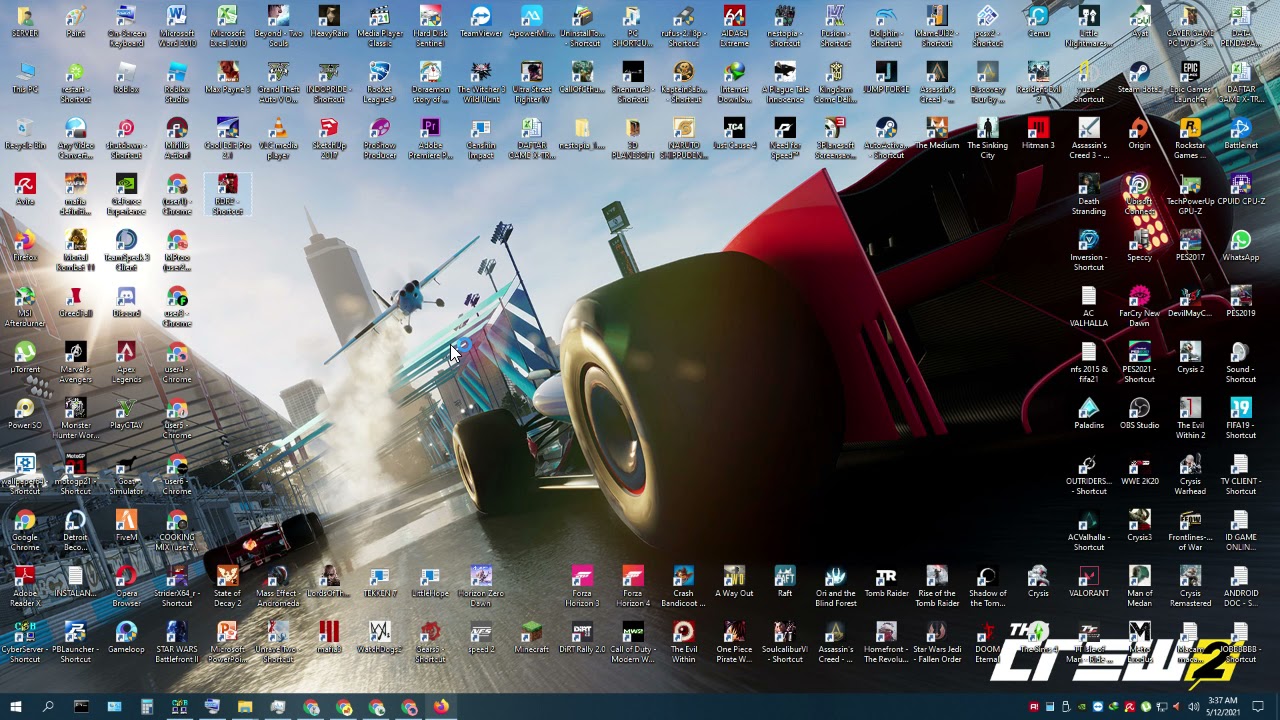Select the DOOM Eternal shortcut

click(987, 643)
